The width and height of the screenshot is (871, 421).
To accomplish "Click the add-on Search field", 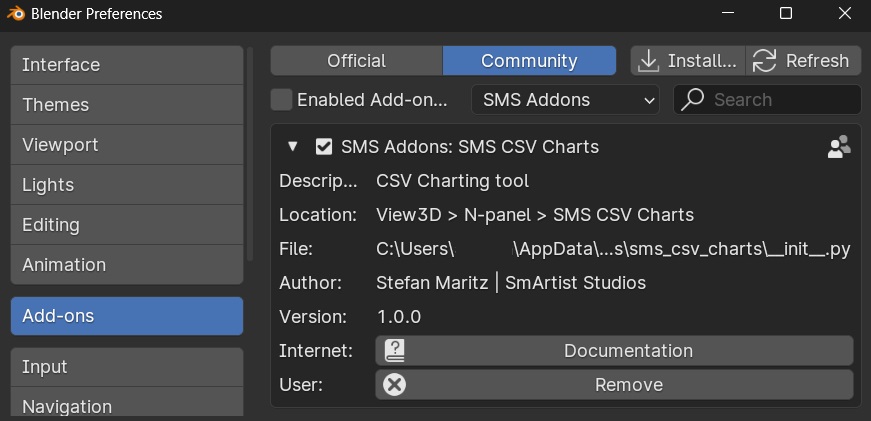I will pos(767,100).
